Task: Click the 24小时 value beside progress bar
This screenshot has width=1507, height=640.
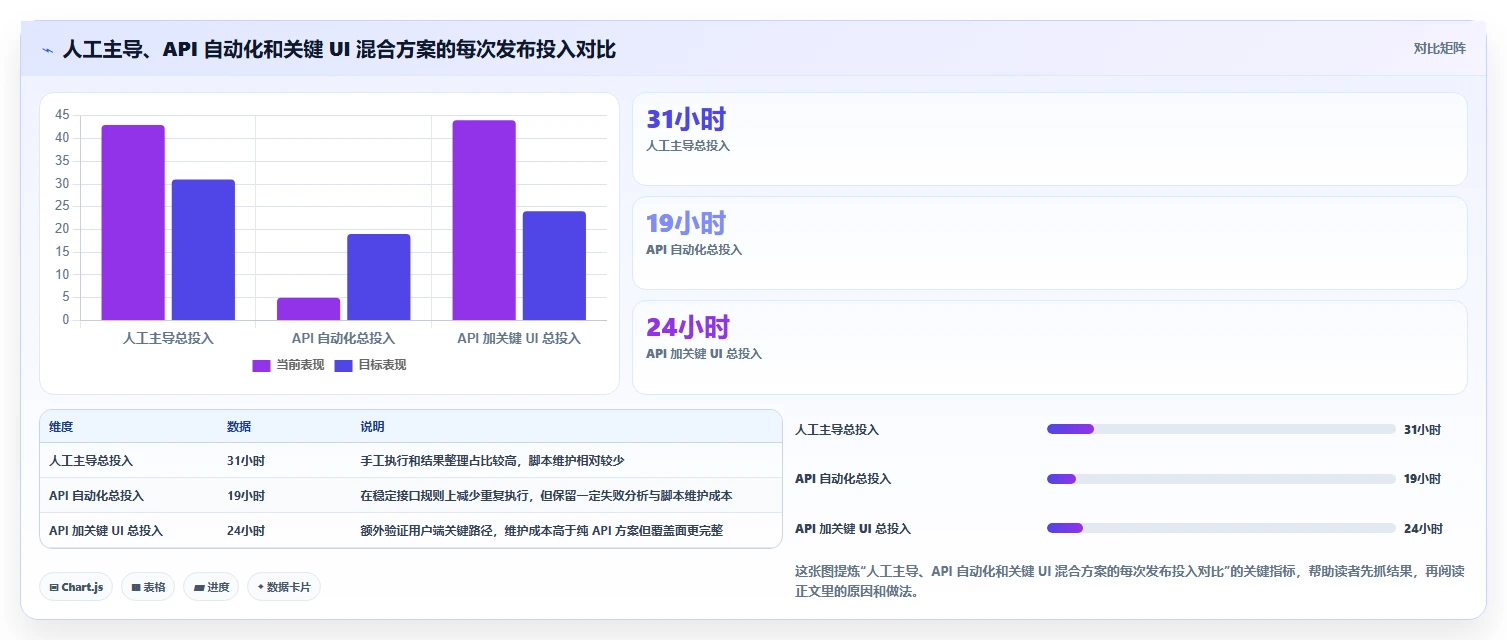Action: [x=1423, y=529]
